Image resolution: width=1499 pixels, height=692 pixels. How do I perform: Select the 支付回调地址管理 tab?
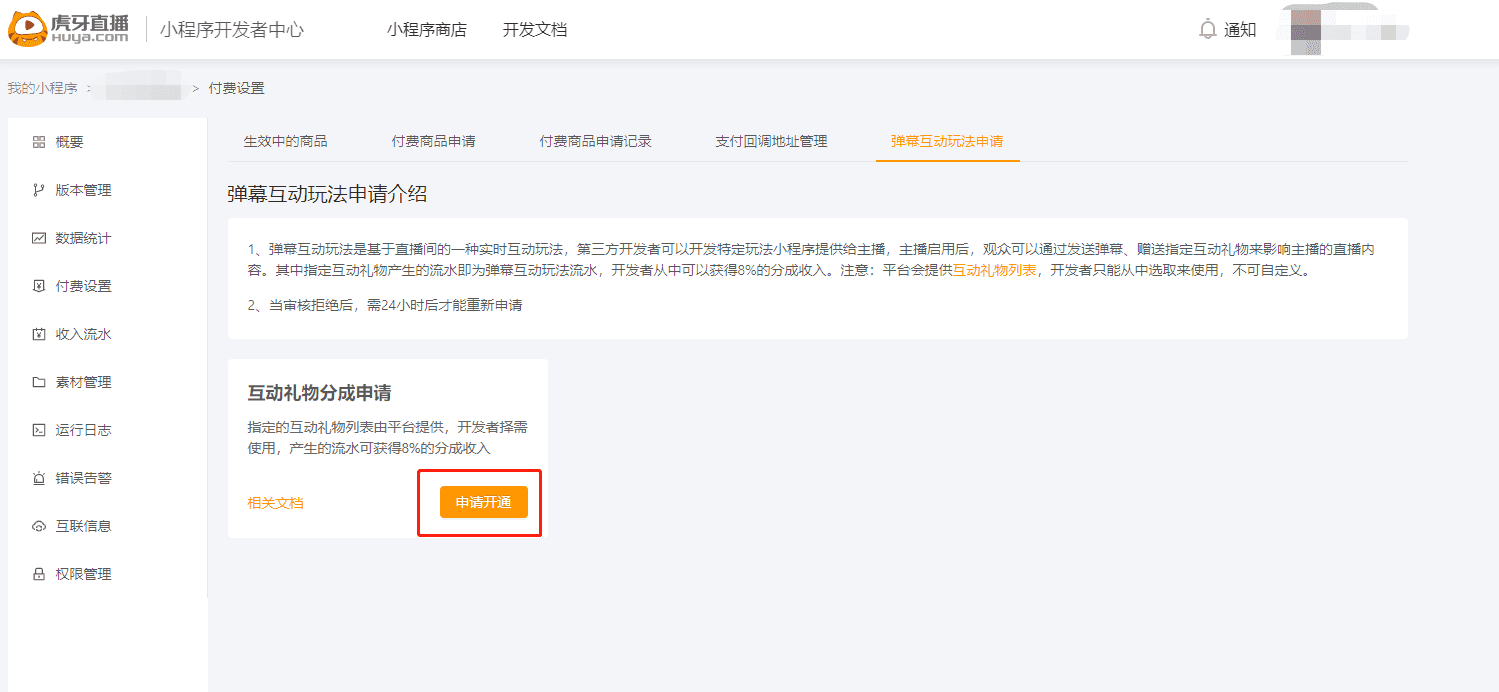(x=771, y=142)
